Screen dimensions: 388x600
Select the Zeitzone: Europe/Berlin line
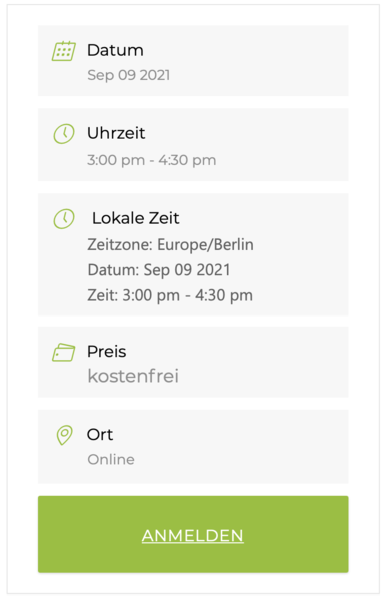click(x=170, y=245)
